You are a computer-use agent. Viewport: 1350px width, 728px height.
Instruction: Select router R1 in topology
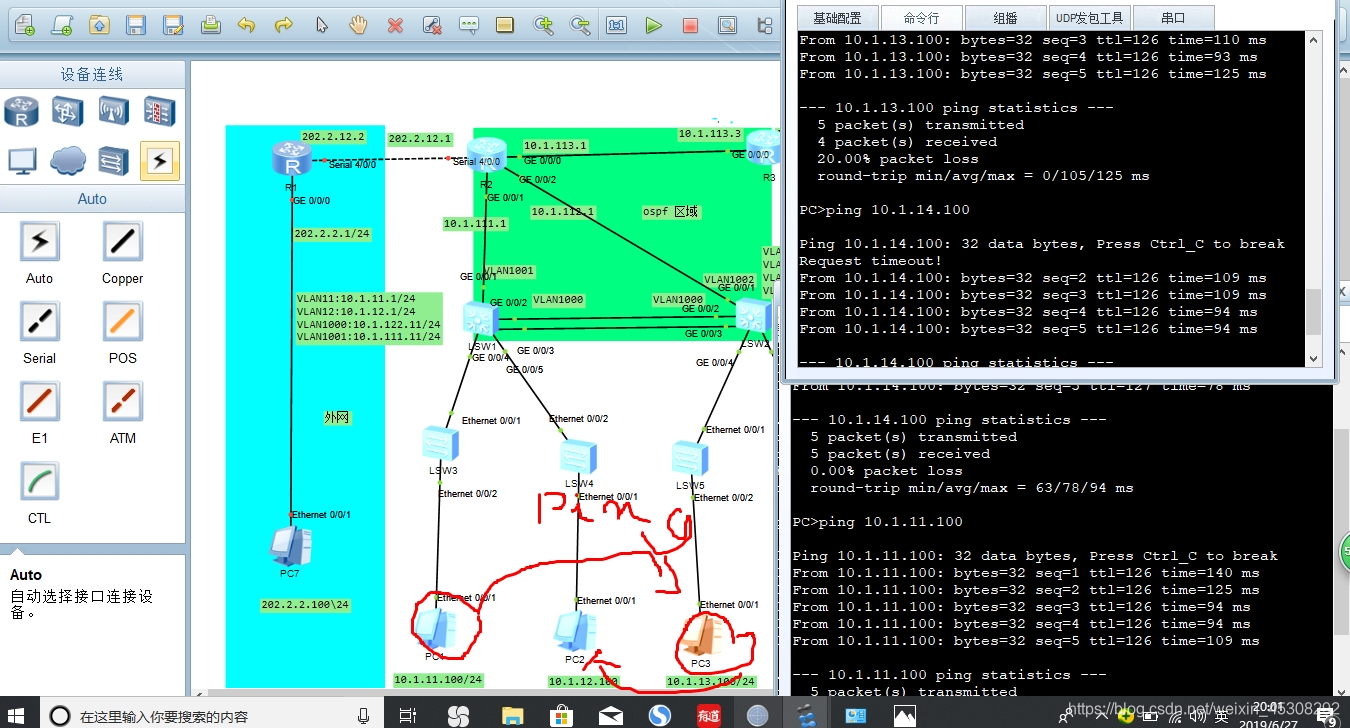[291, 161]
